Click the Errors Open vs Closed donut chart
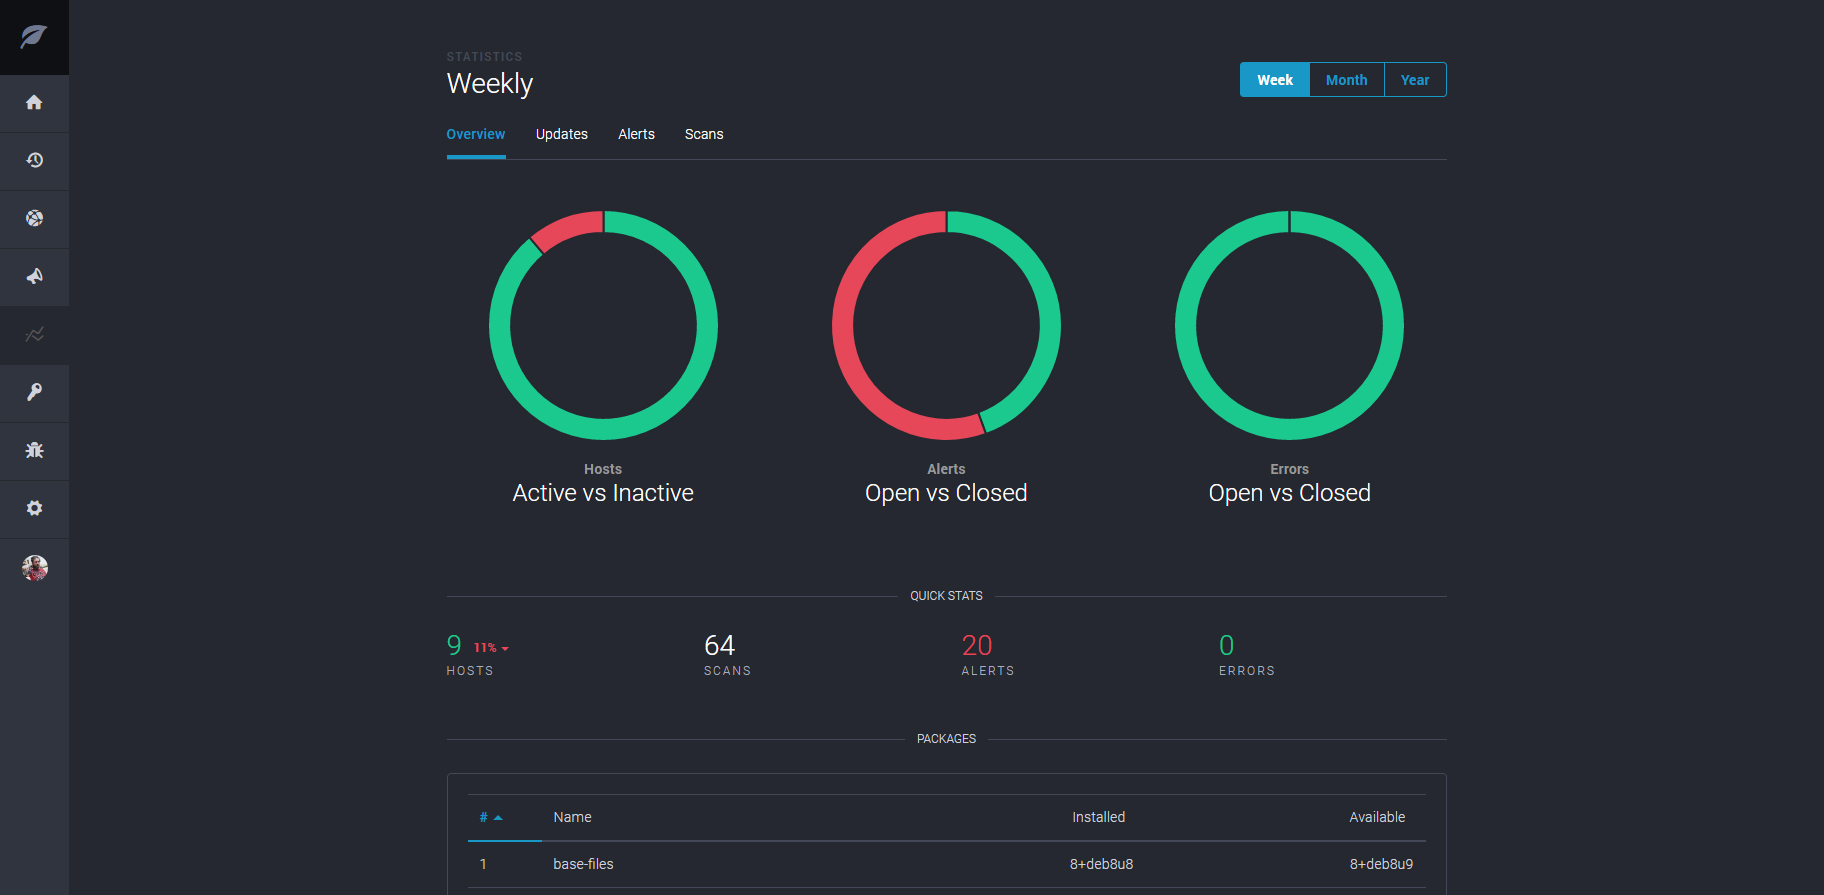The image size is (1824, 895). coord(1289,325)
